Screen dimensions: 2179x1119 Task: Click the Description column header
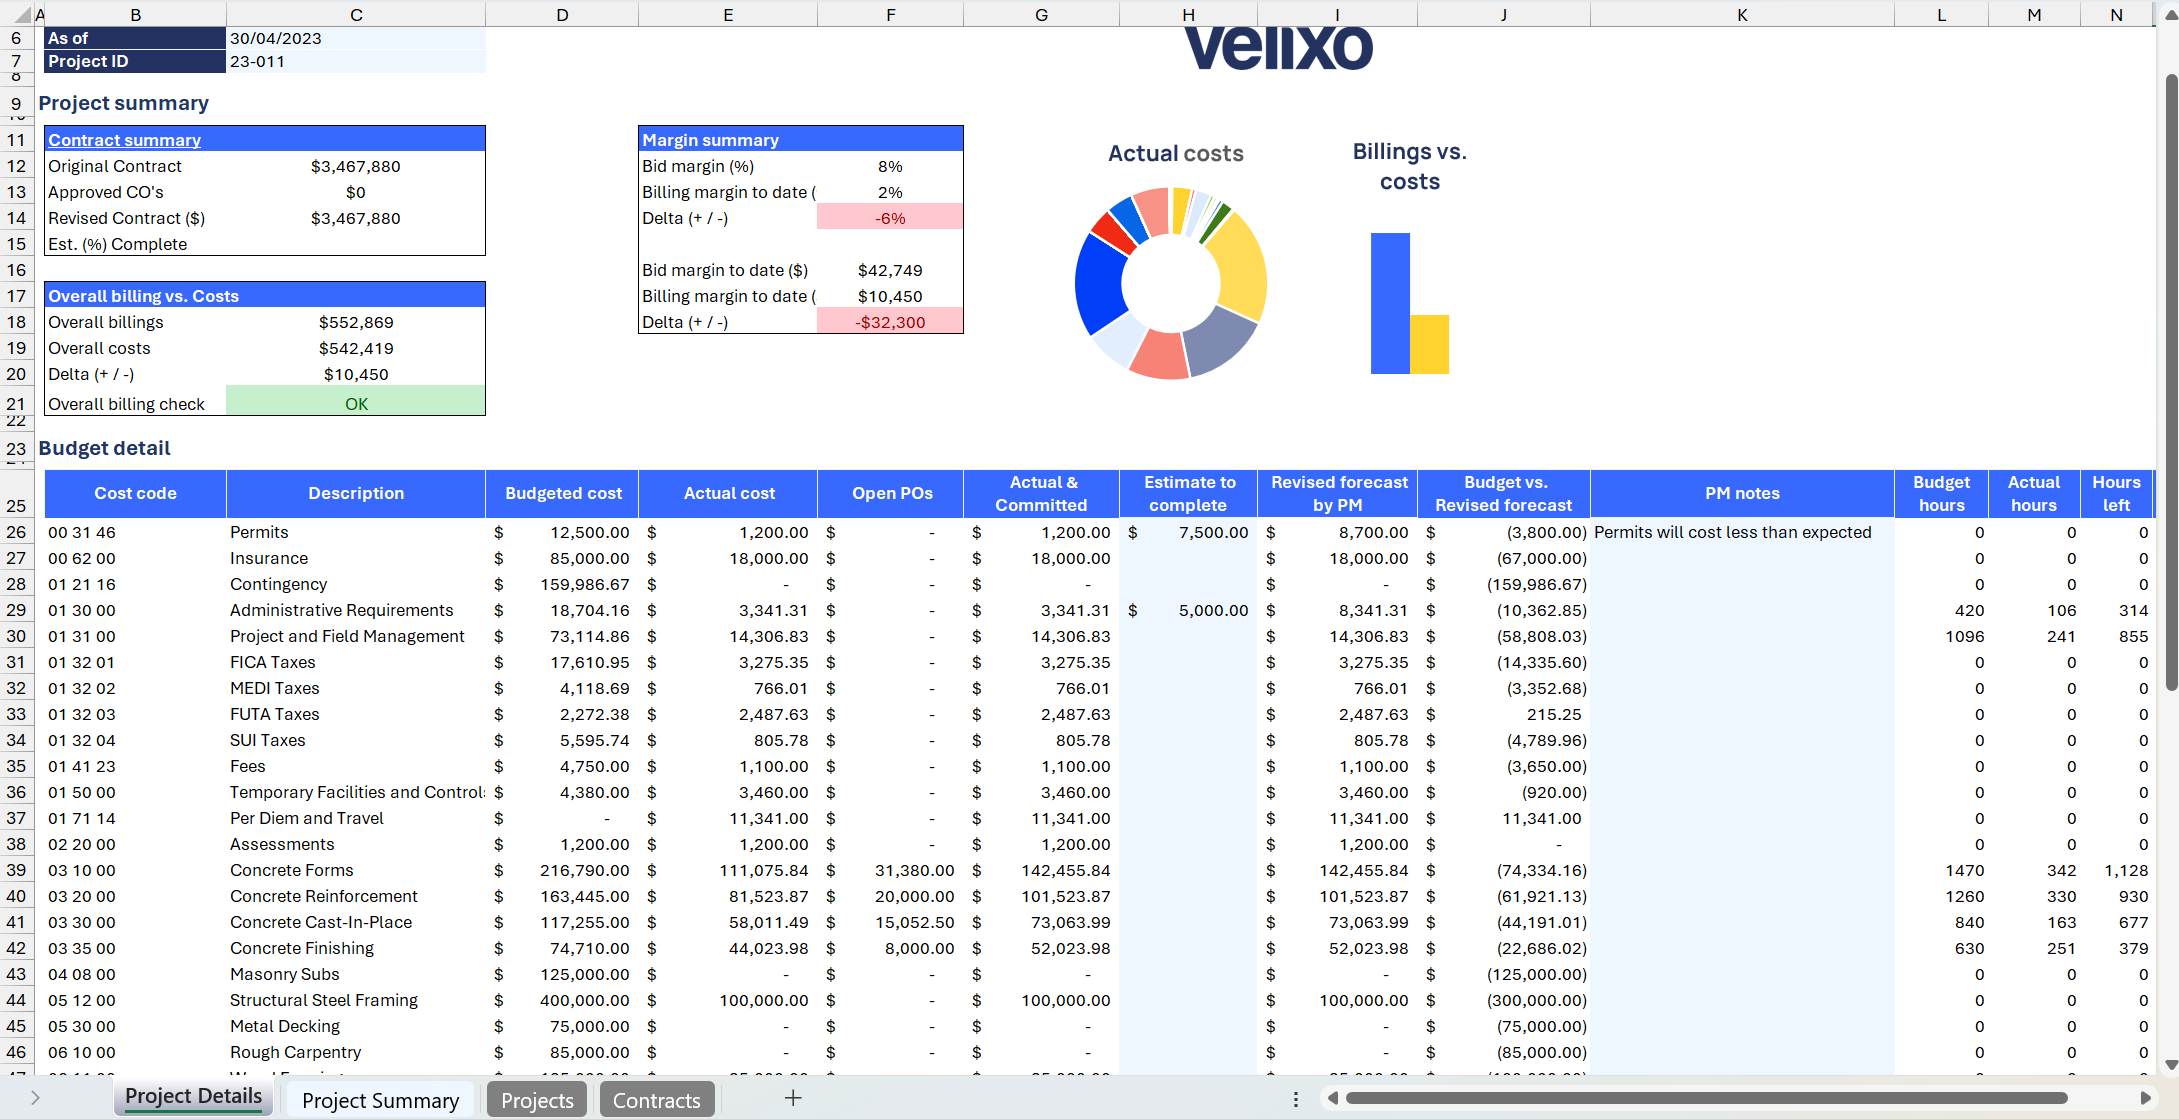coord(356,493)
